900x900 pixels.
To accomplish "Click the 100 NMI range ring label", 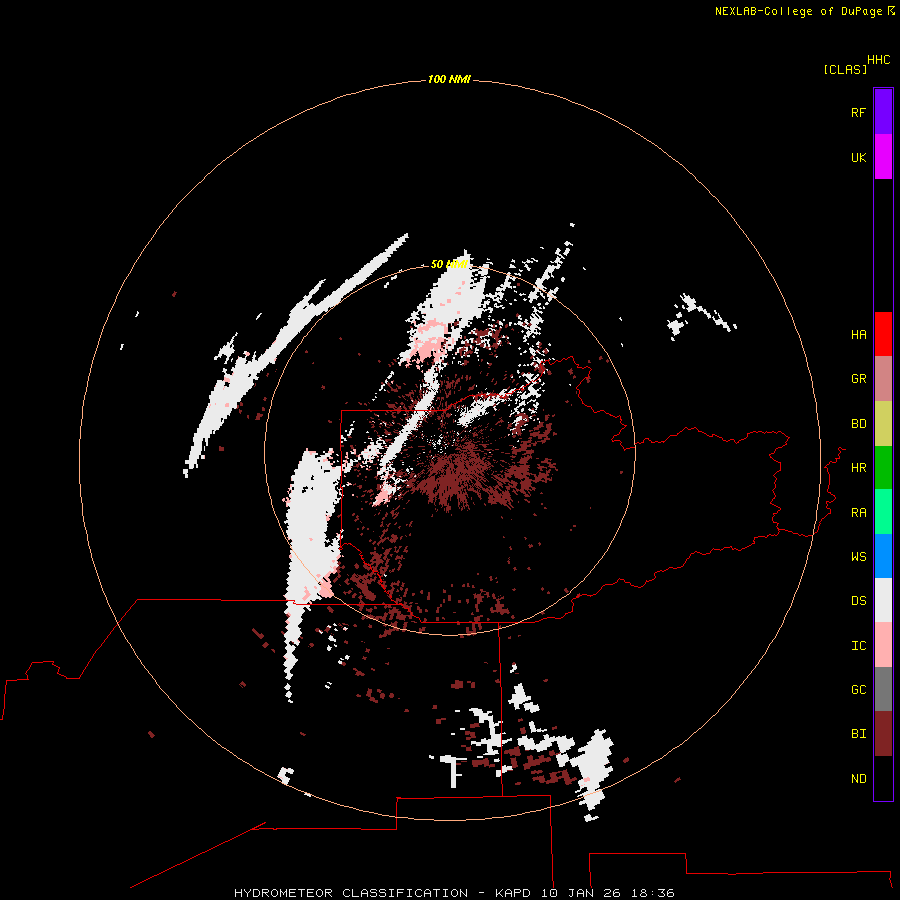I will [449, 79].
